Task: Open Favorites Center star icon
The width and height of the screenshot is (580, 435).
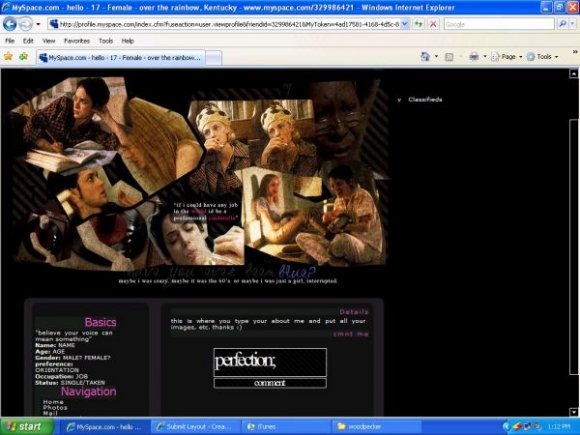Action: (8, 57)
